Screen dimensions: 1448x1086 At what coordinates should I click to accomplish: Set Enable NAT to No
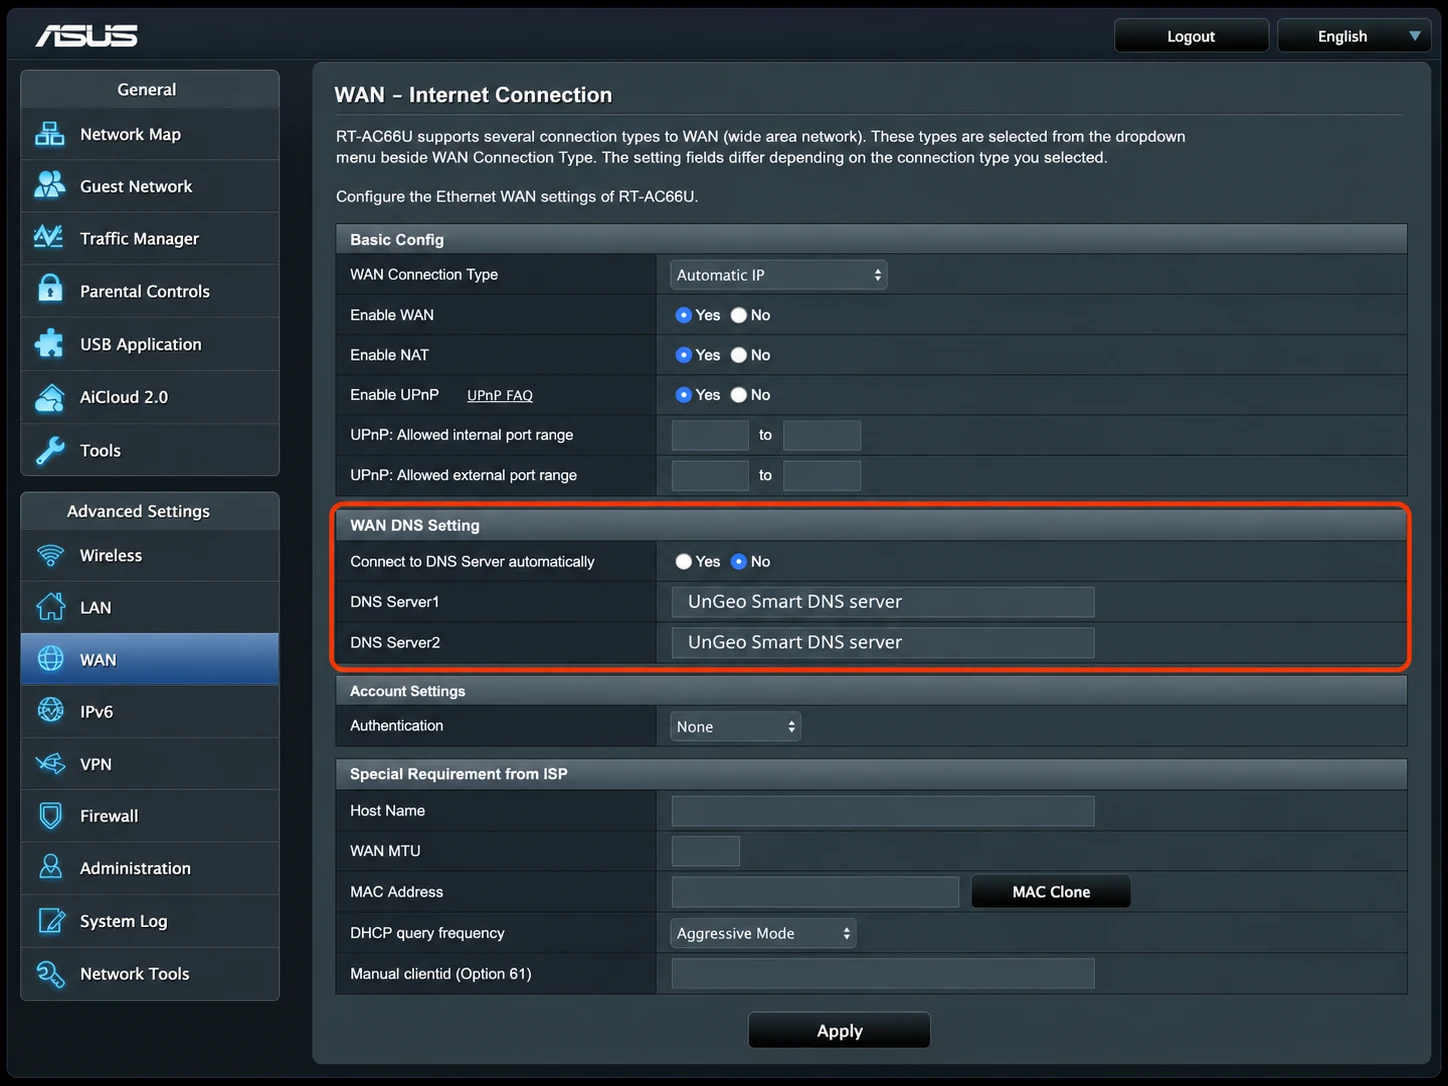(x=739, y=355)
